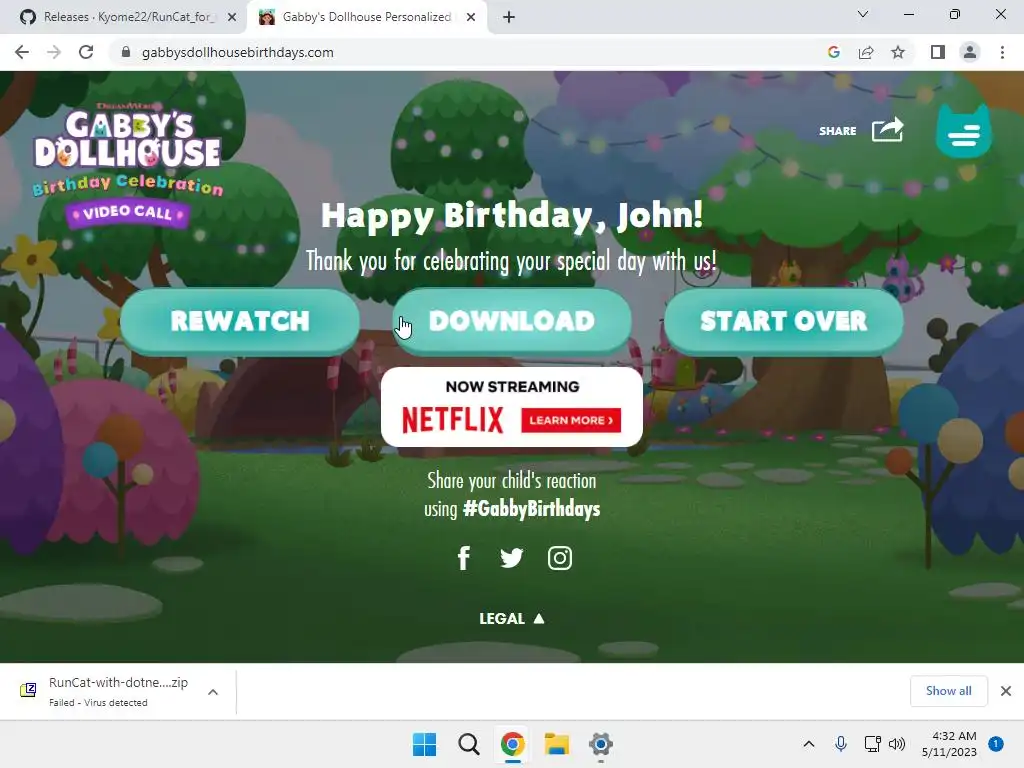Close the Releases GitHub tab
This screenshot has width=1024, height=768.
(232, 17)
